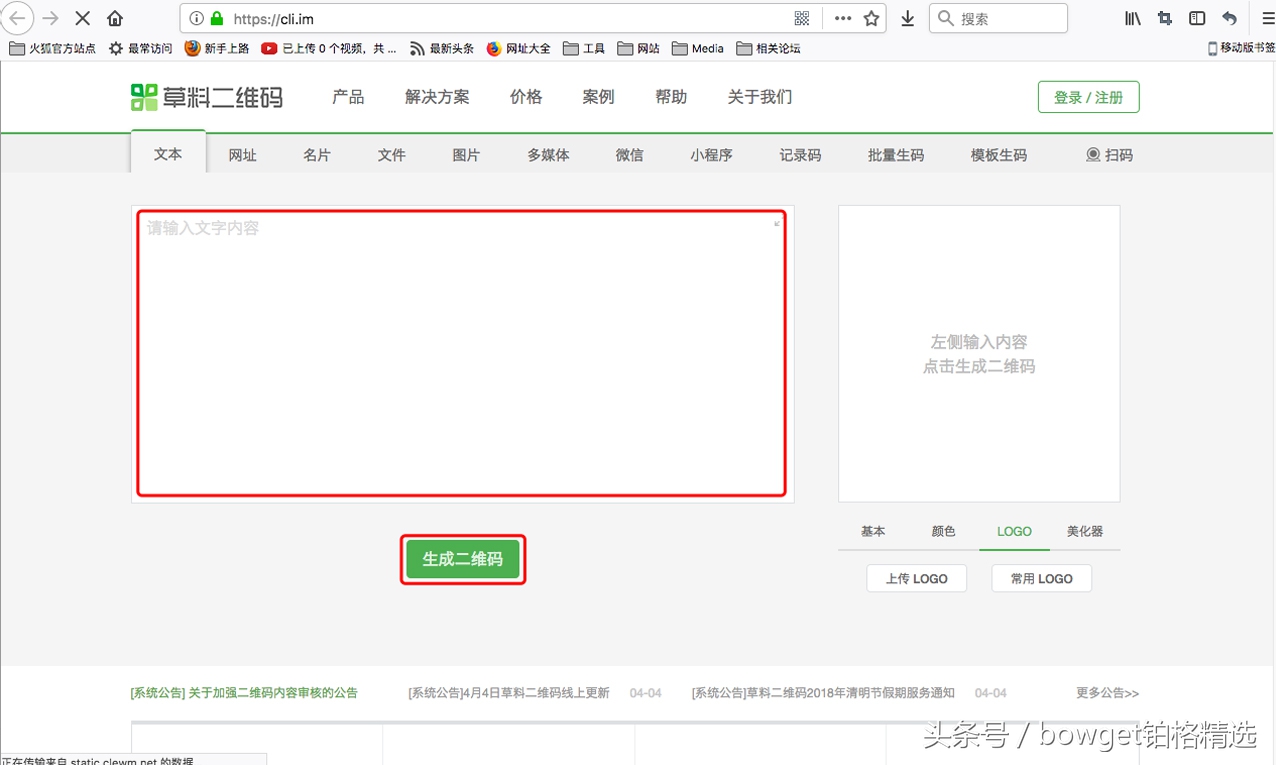Open the 更多公告>> link
Screen dimensions: 1276x765
(1107, 692)
